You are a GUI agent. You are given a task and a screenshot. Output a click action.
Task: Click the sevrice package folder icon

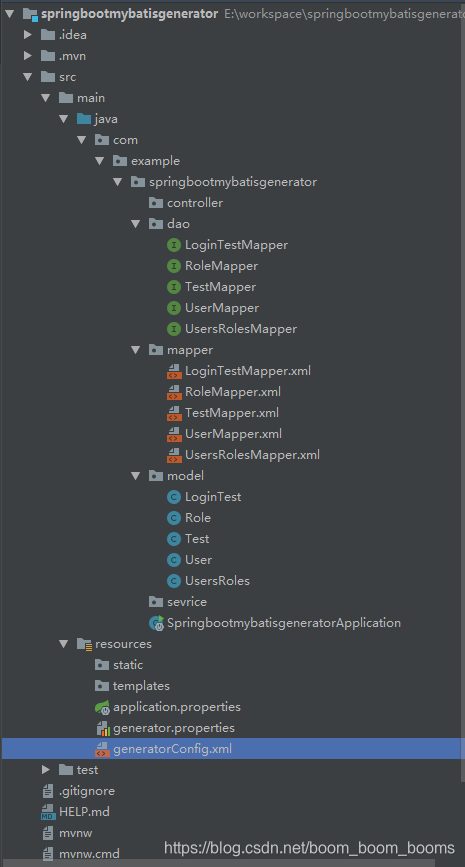point(156,602)
